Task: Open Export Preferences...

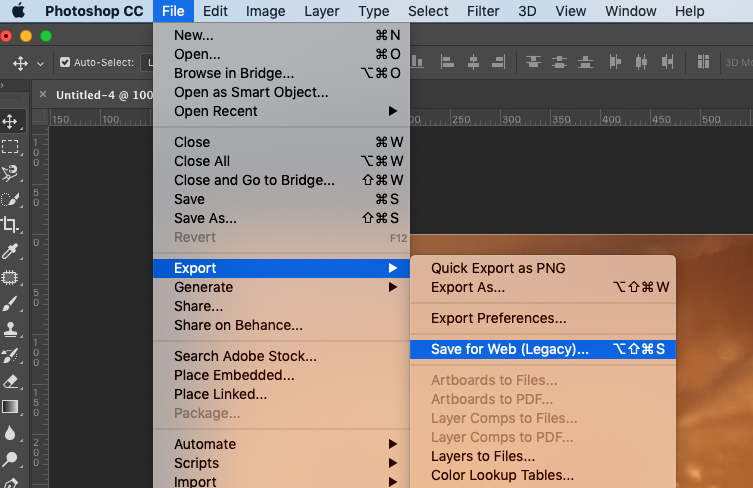Action: (543, 318)
